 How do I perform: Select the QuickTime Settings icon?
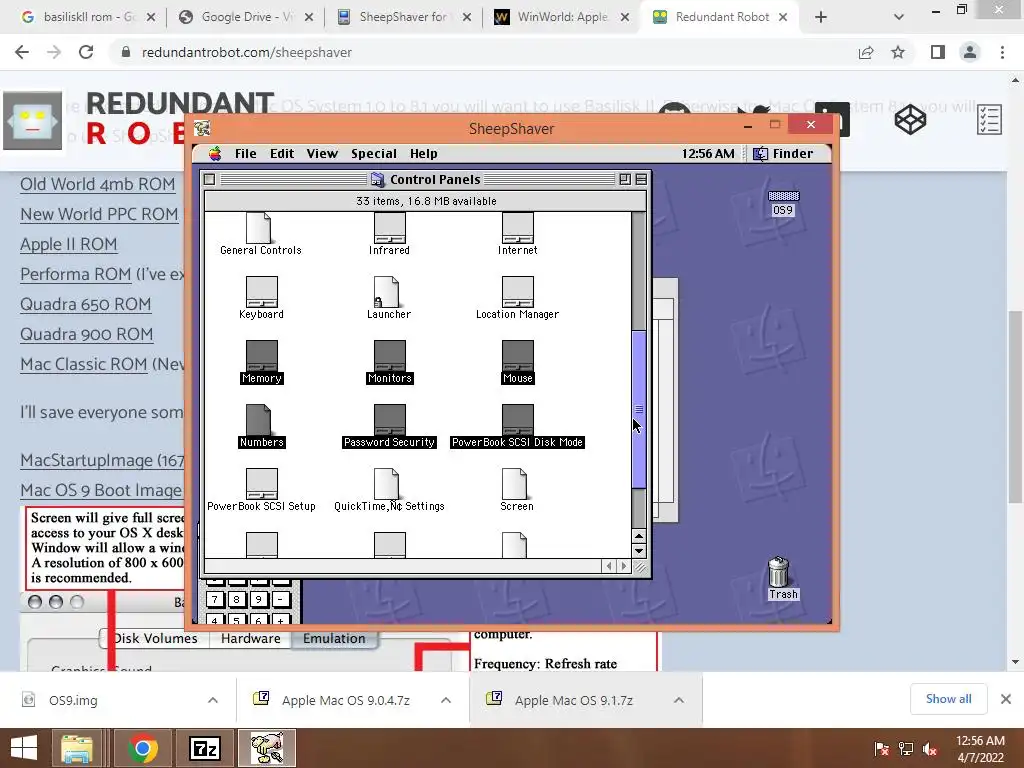click(387, 484)
